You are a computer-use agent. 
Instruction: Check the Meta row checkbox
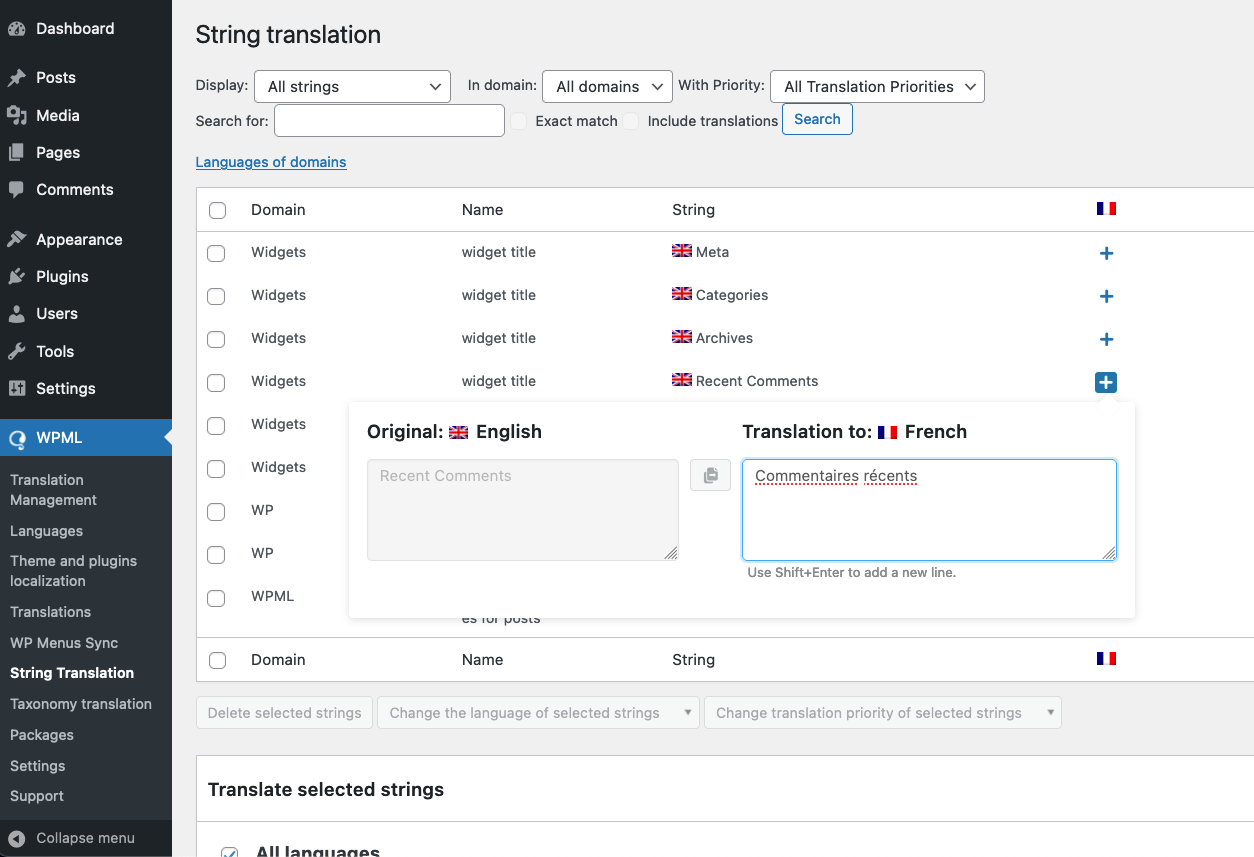pyautogui.click(x=216, y=253)
